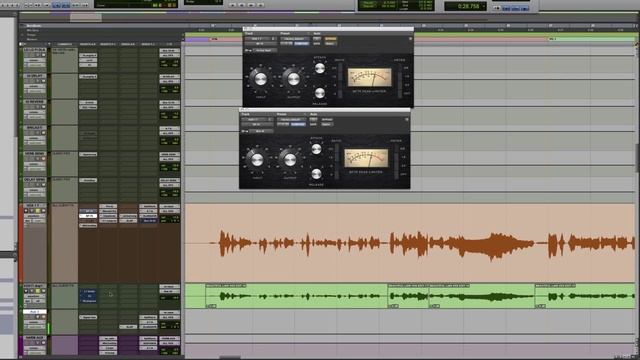
Task: Click the INSERTS A-E column header
Action: pos(88,44)
